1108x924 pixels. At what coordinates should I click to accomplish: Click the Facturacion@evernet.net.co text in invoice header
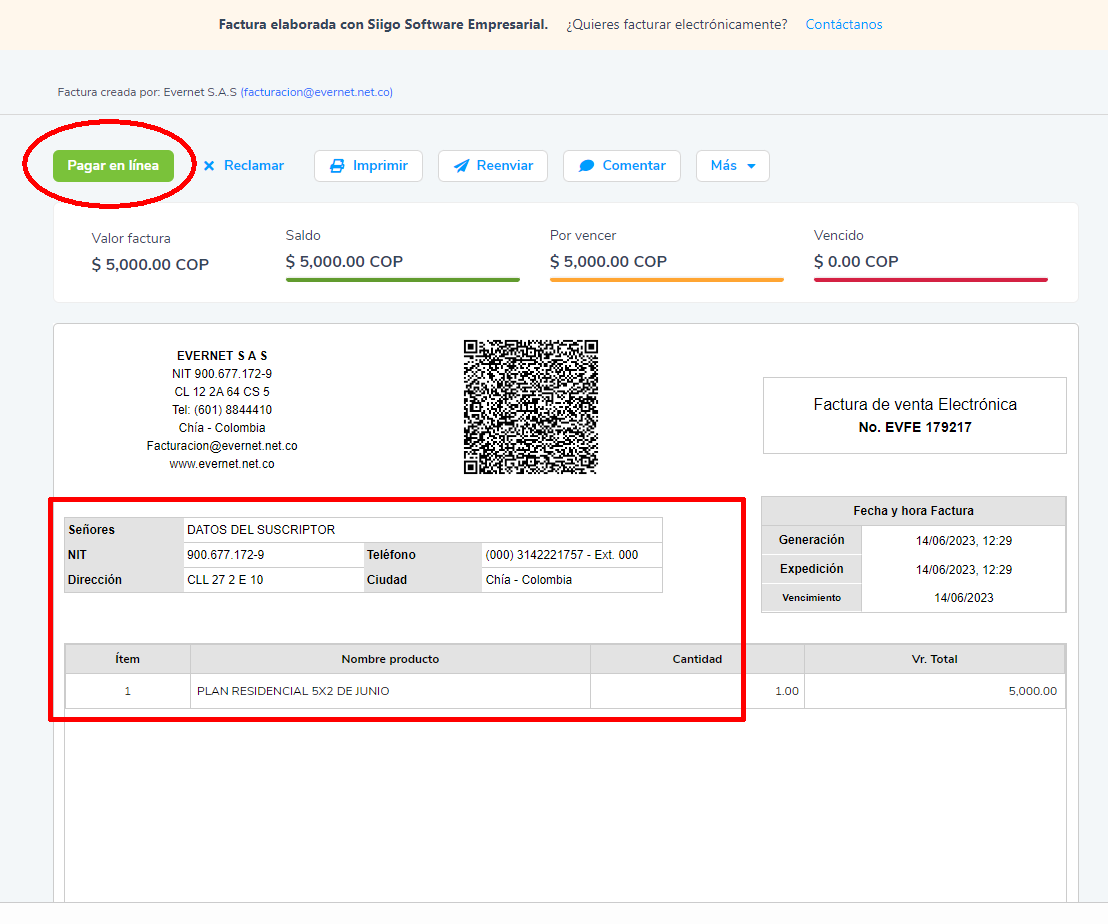222,446
